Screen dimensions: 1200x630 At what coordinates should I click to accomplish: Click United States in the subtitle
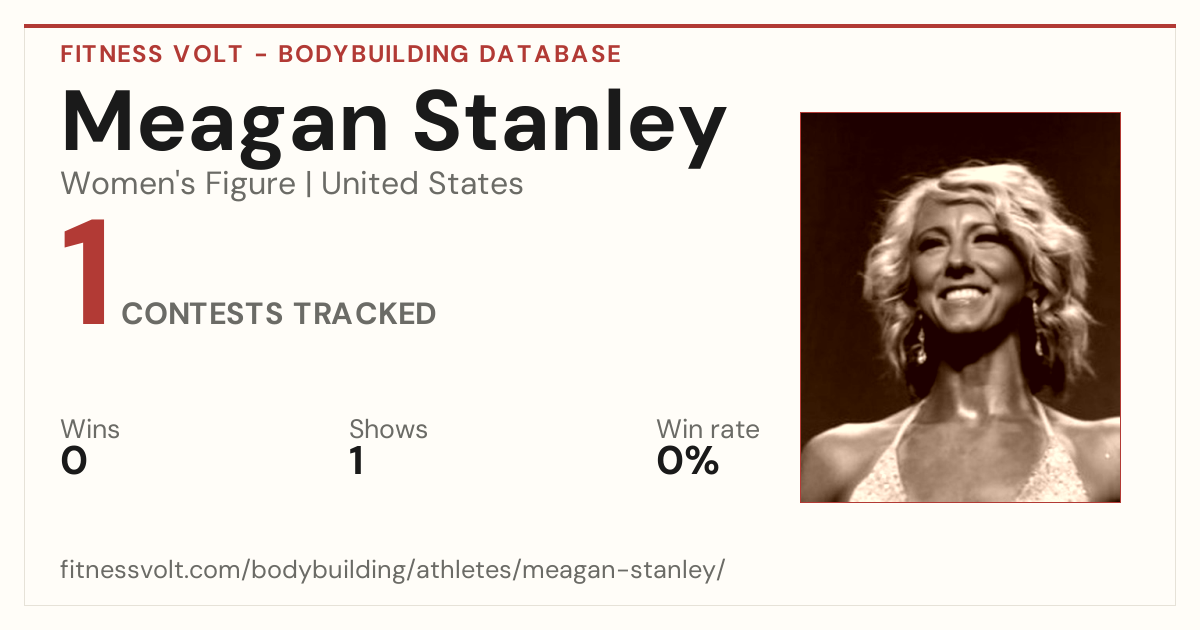point(423,183)
